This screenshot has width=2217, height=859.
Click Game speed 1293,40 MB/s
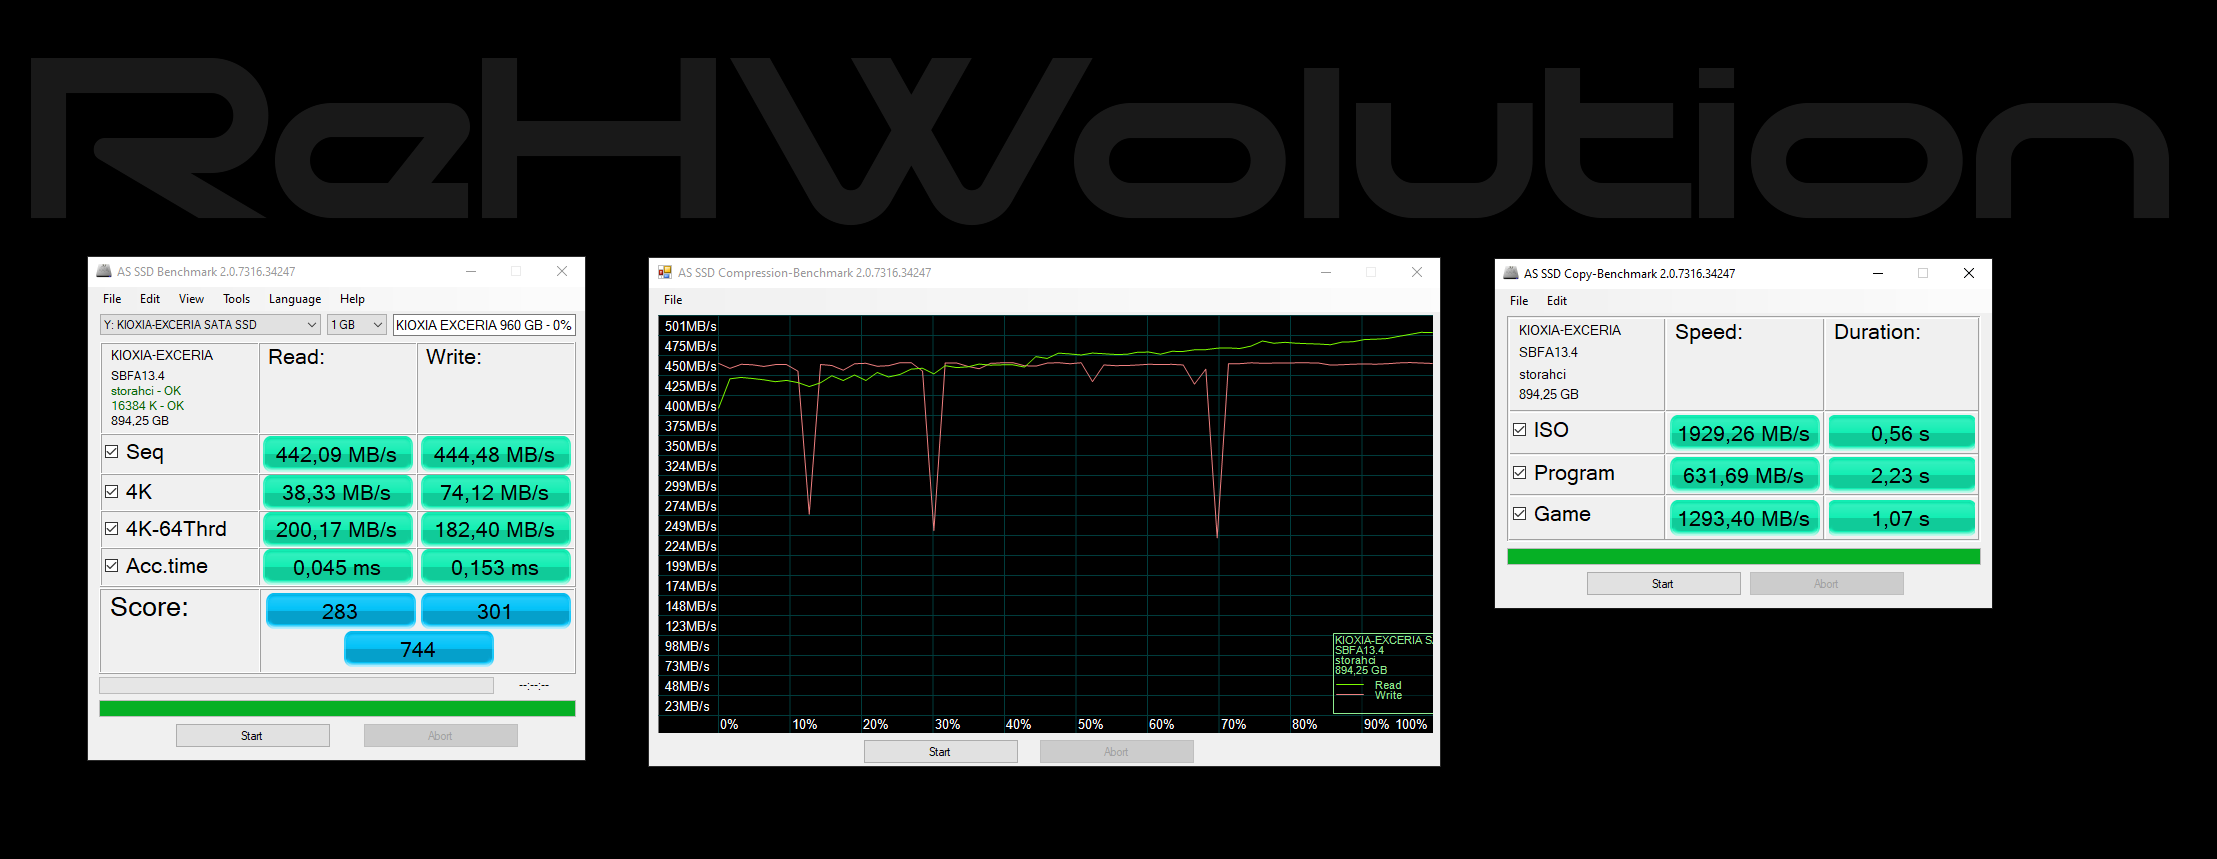tap(1744, 518)
